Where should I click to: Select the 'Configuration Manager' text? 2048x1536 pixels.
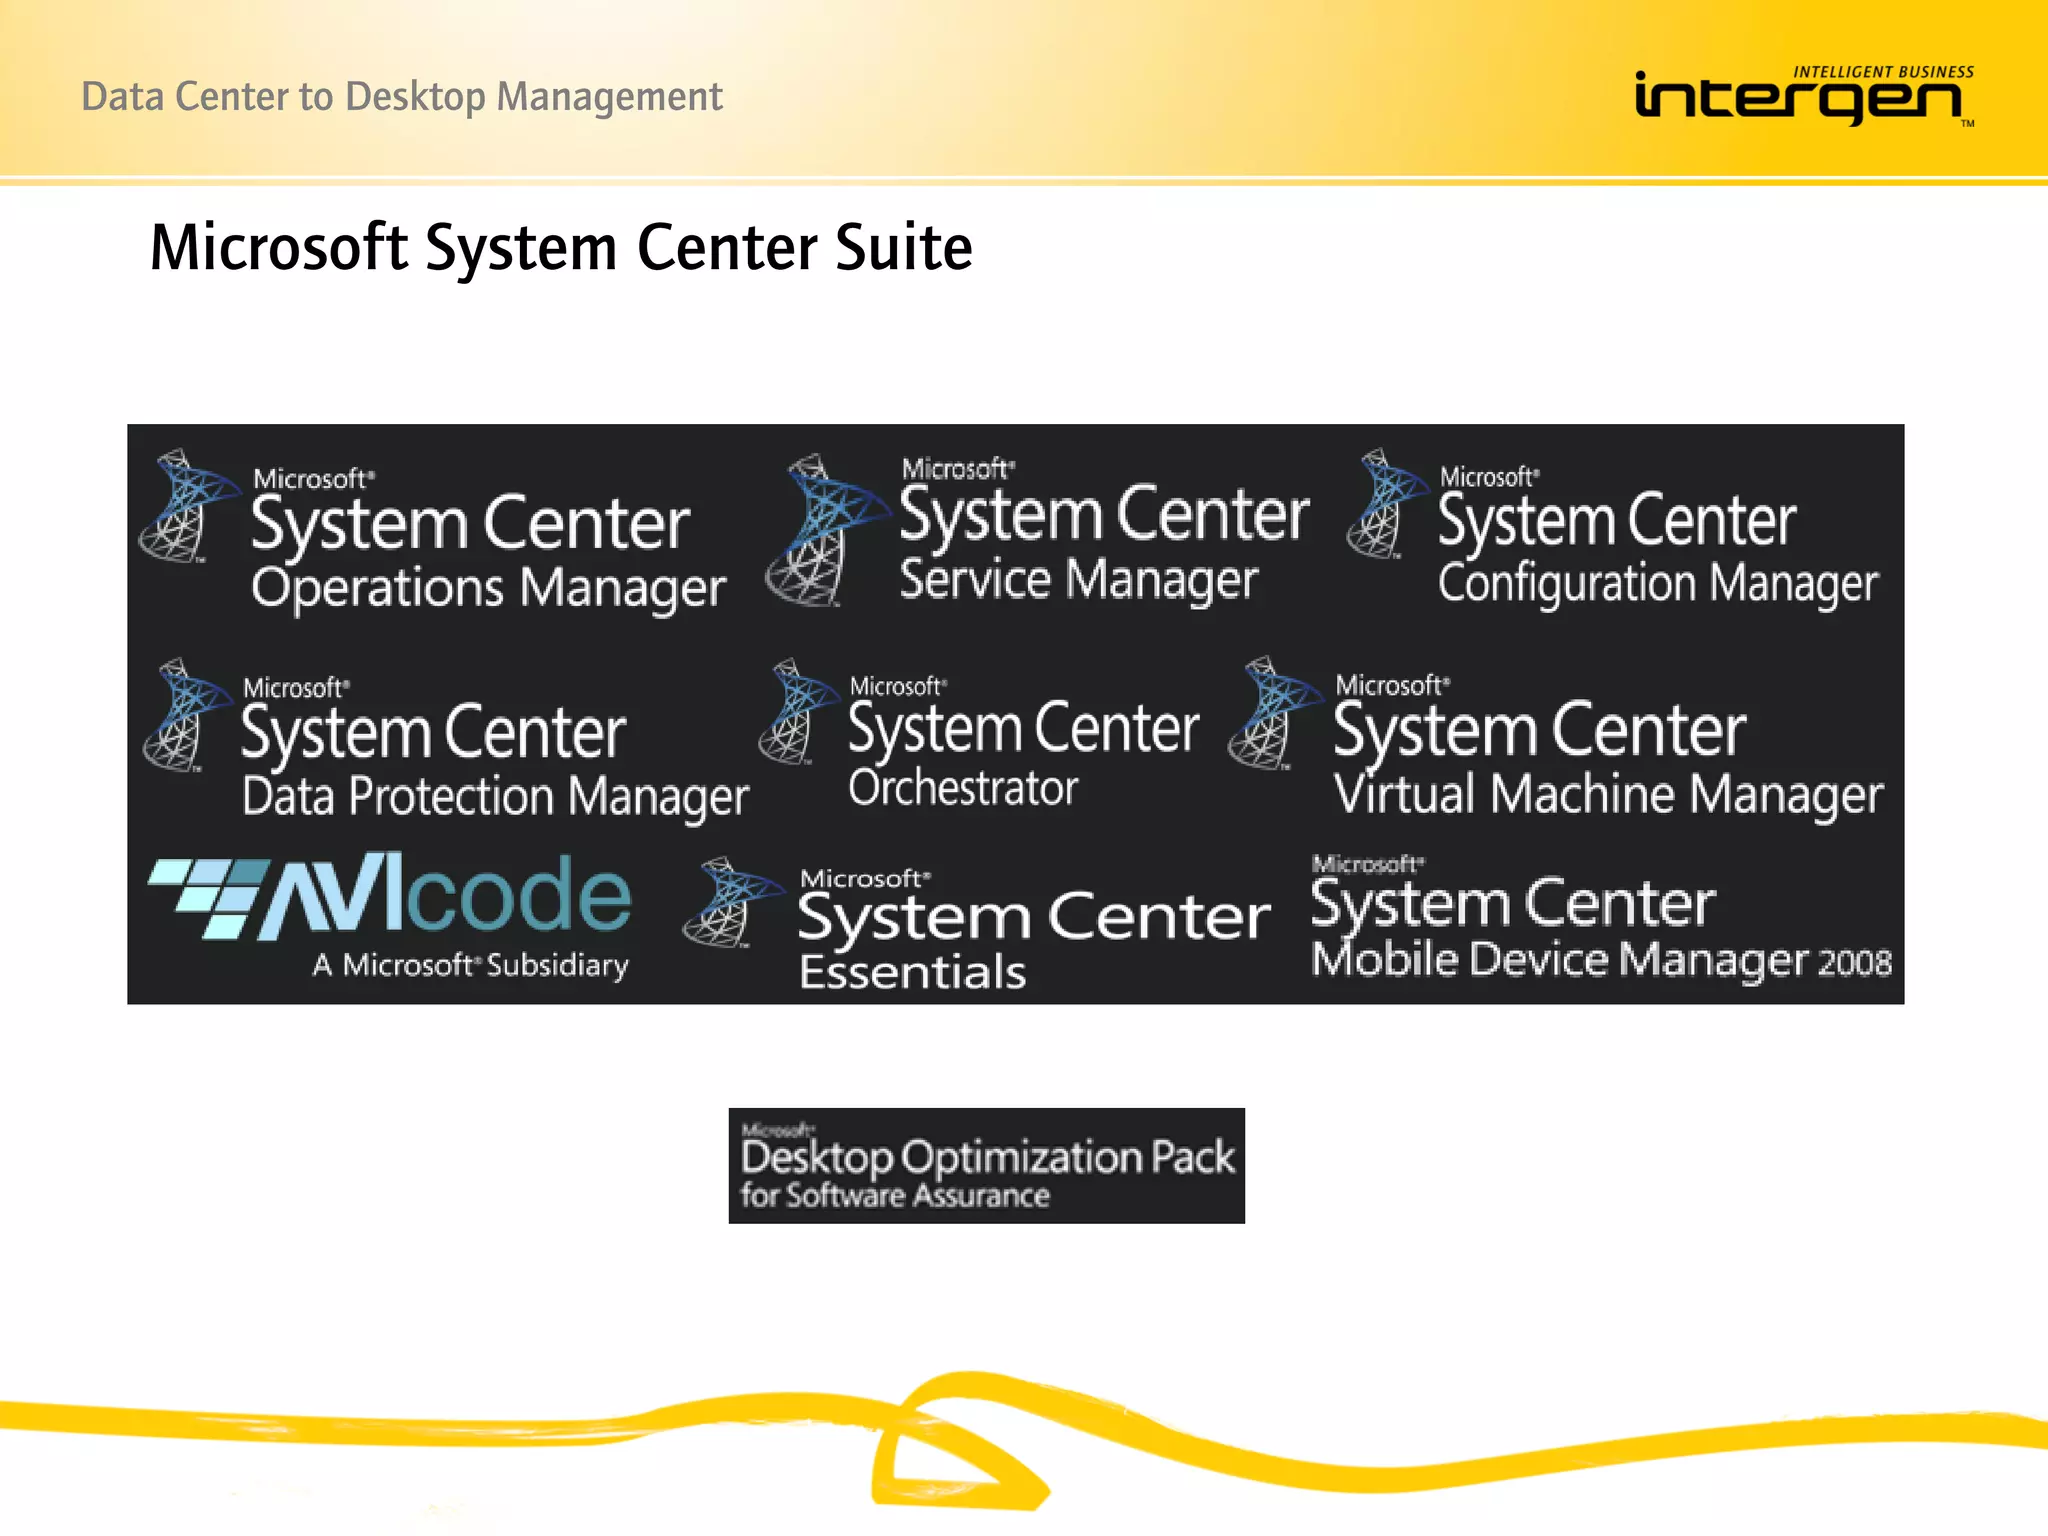click(x=1658, y=584)
